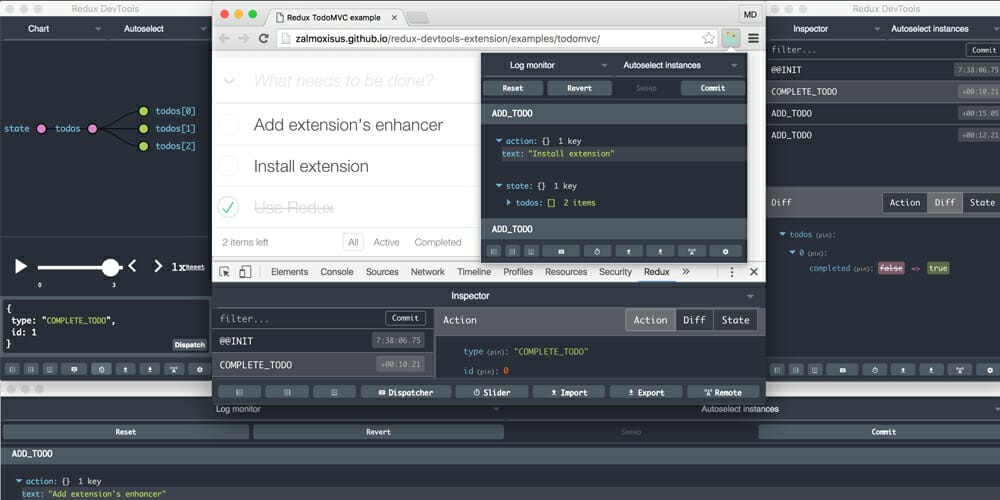The height and width of the screenshot is (500, 1000).
Task: Open the Log monitor dropdown in popup
Action: click(547, 65)
